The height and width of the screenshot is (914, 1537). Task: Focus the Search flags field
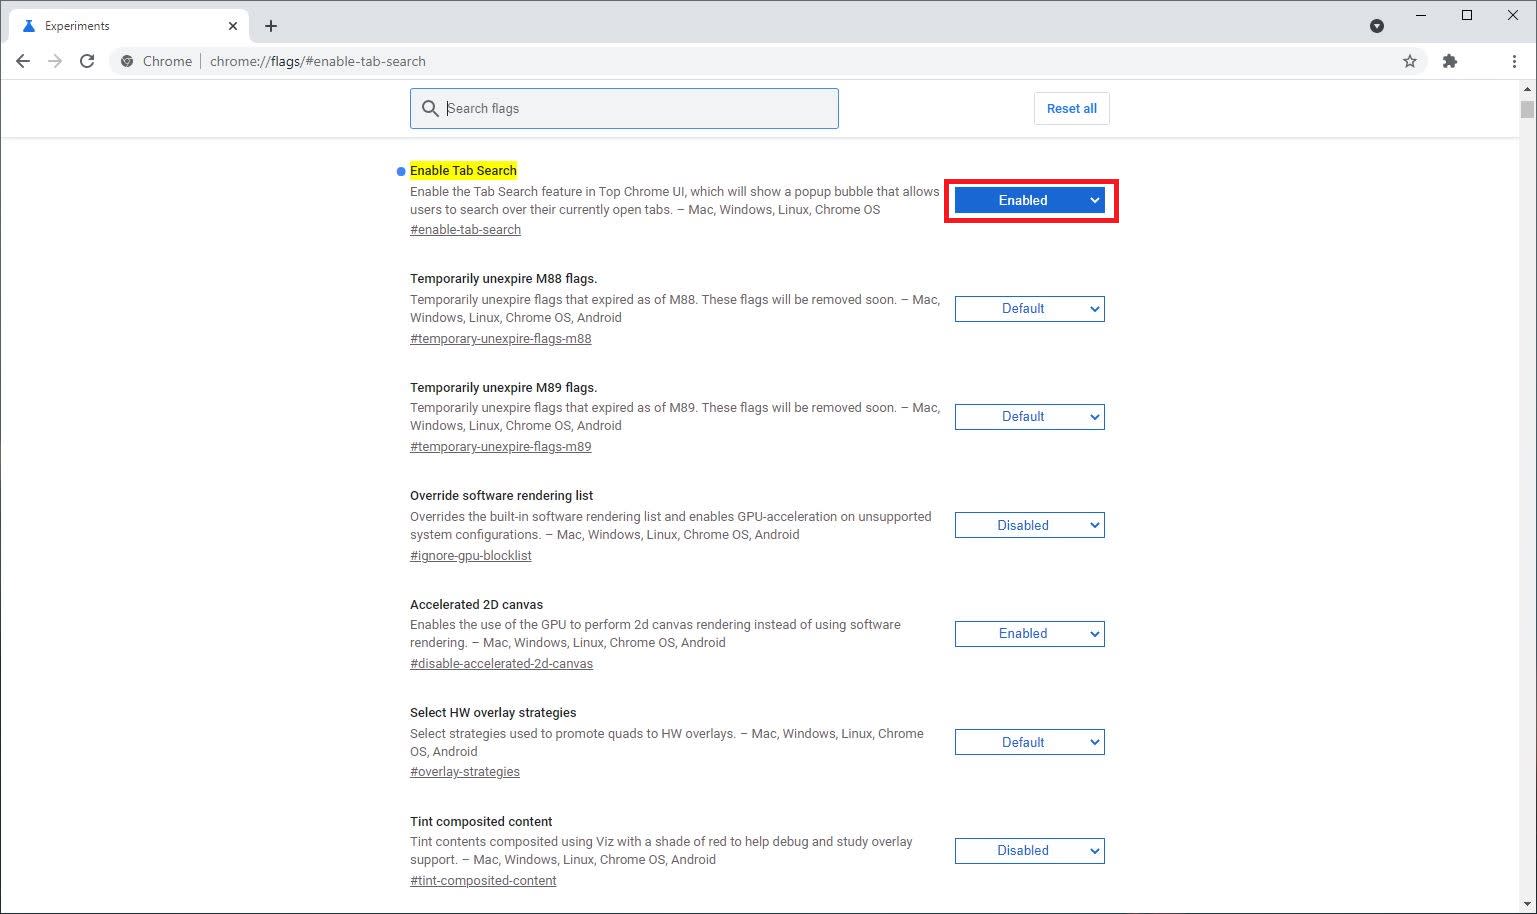tap(624, 108)
